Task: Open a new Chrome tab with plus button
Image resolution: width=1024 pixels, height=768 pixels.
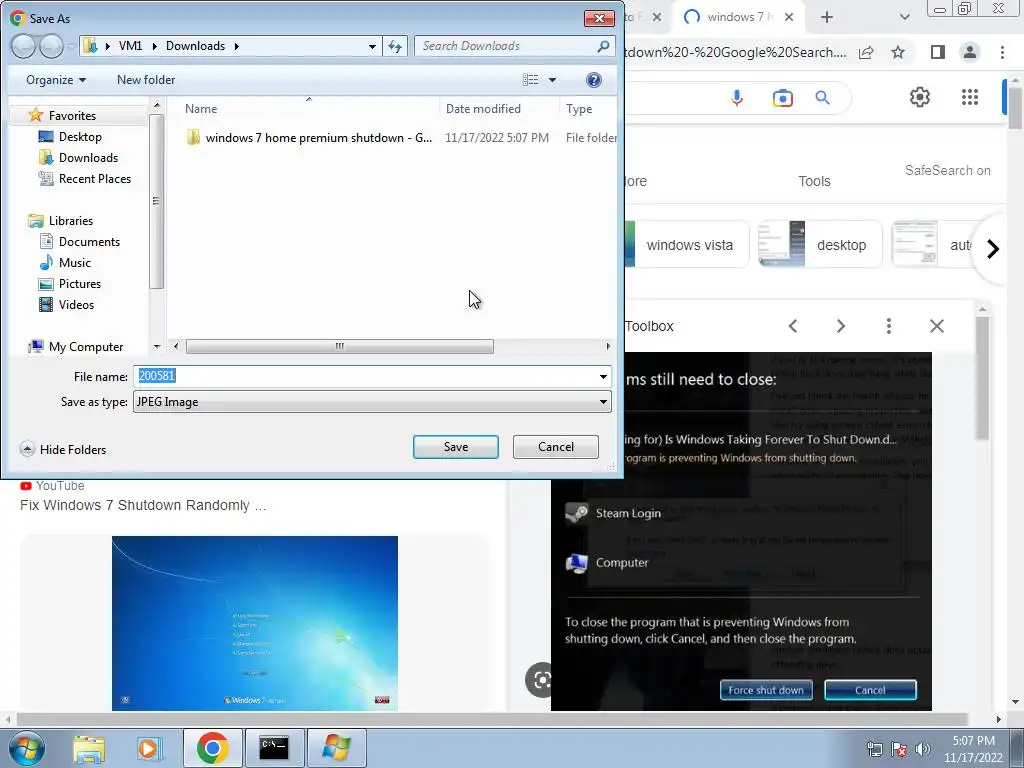Action: [827, 18]
